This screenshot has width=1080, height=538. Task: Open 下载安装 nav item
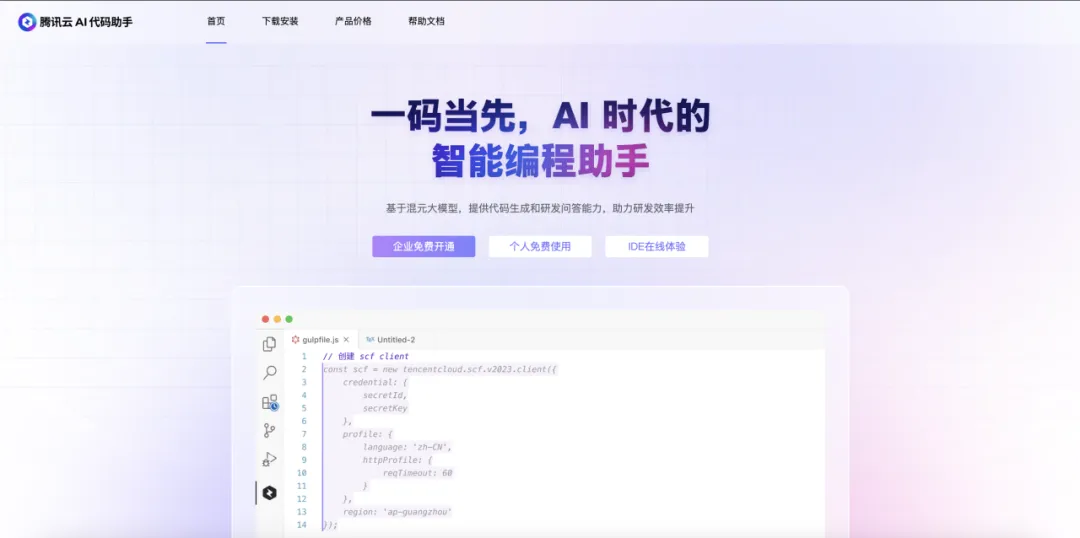click(280, 21)
